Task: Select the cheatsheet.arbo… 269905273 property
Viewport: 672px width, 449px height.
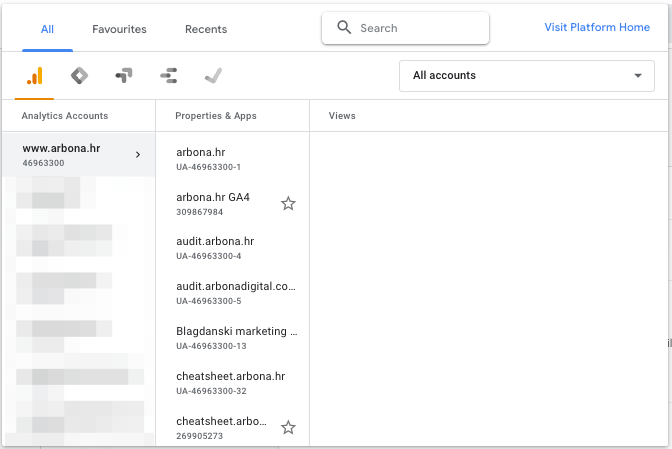Action: 232,426
